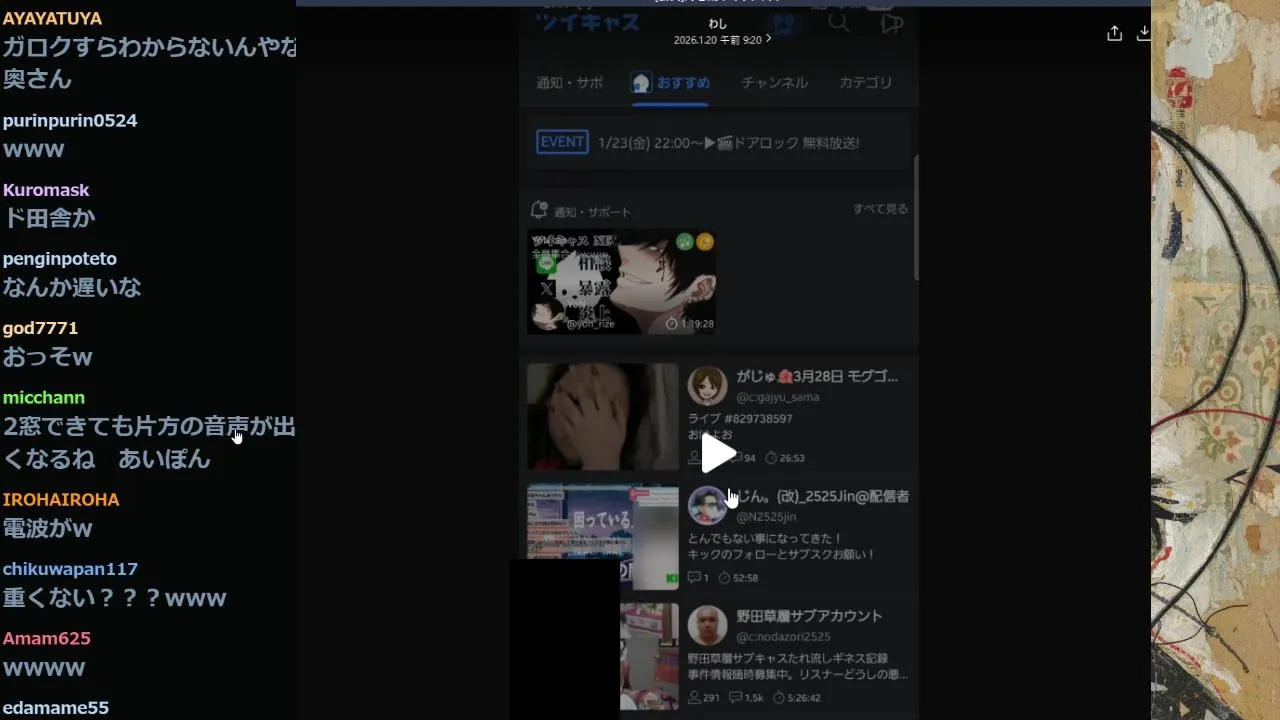The image size is (1280, 720).
Task: Click the download icon at top right
Action: pyautogui.click(x=1144, y=33)
